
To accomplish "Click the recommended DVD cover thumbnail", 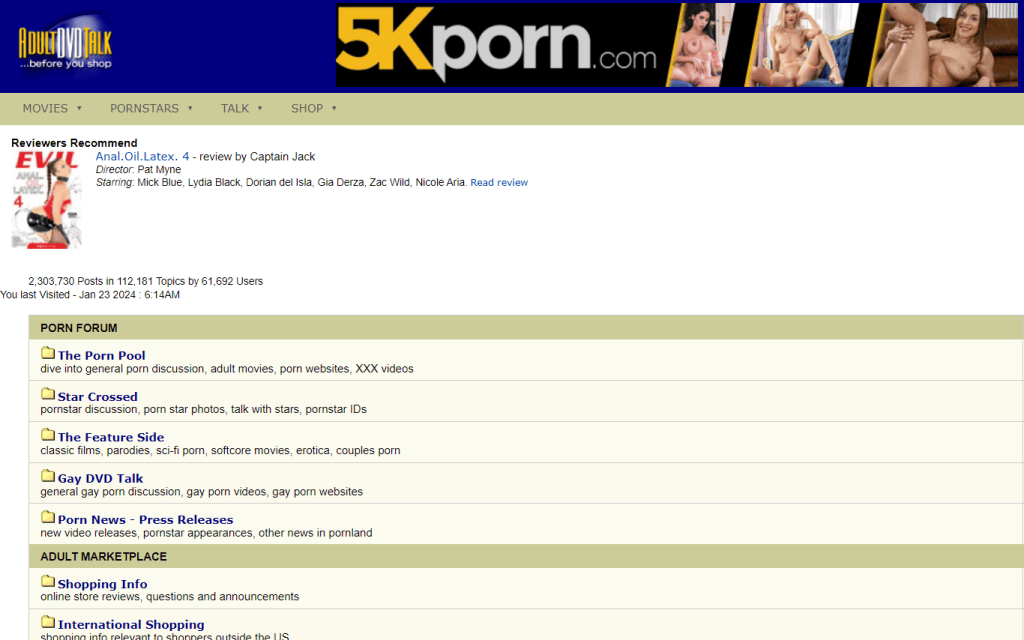I will point(46,200).
